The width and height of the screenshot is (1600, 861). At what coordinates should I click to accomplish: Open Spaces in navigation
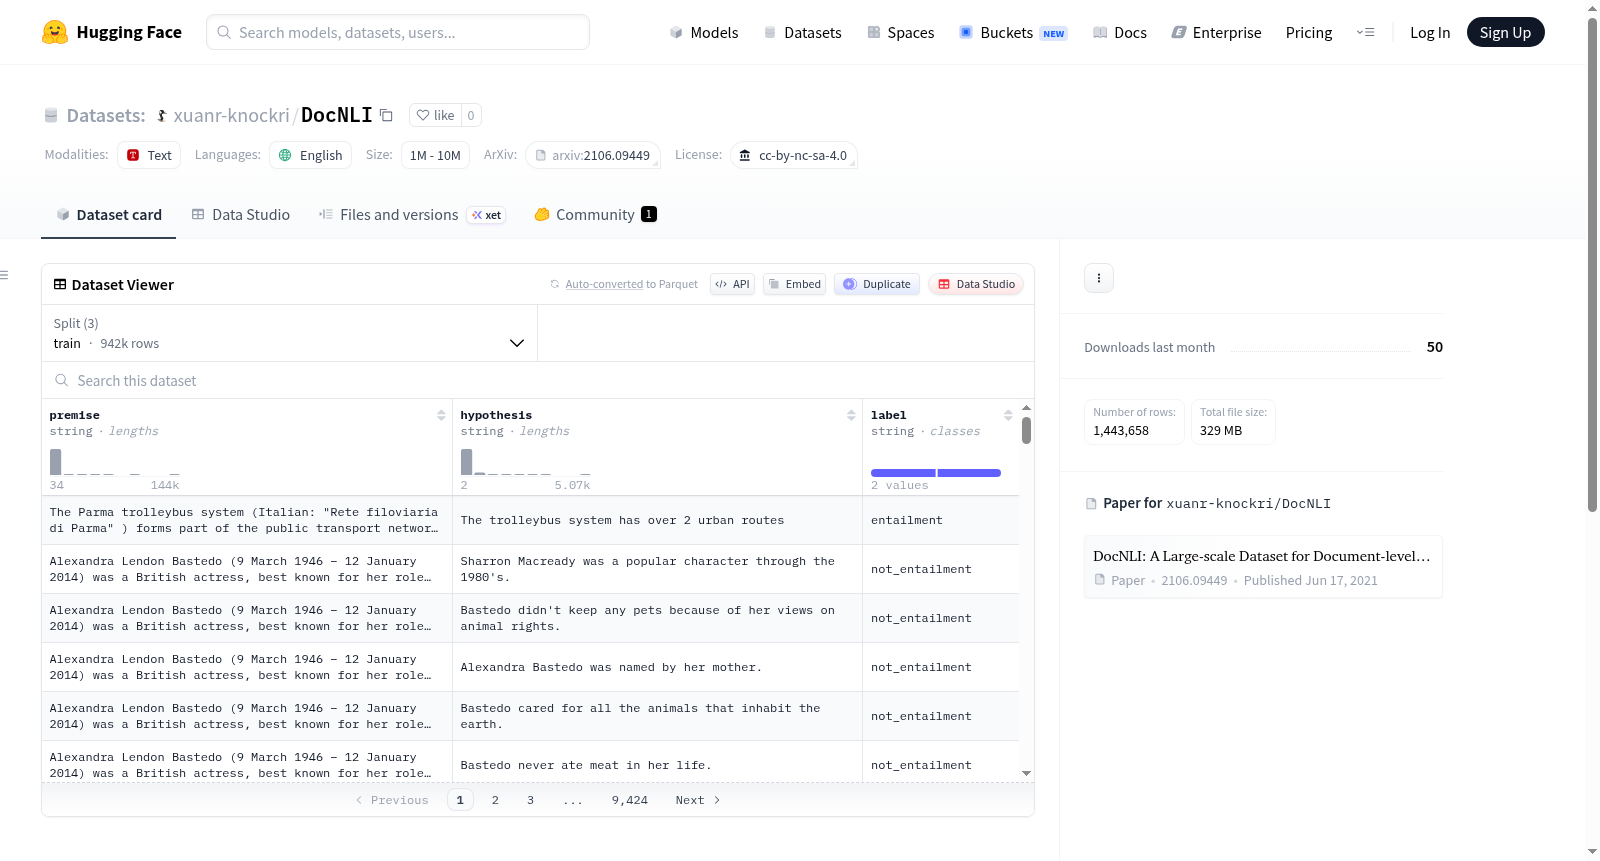(x=900, y=33)
